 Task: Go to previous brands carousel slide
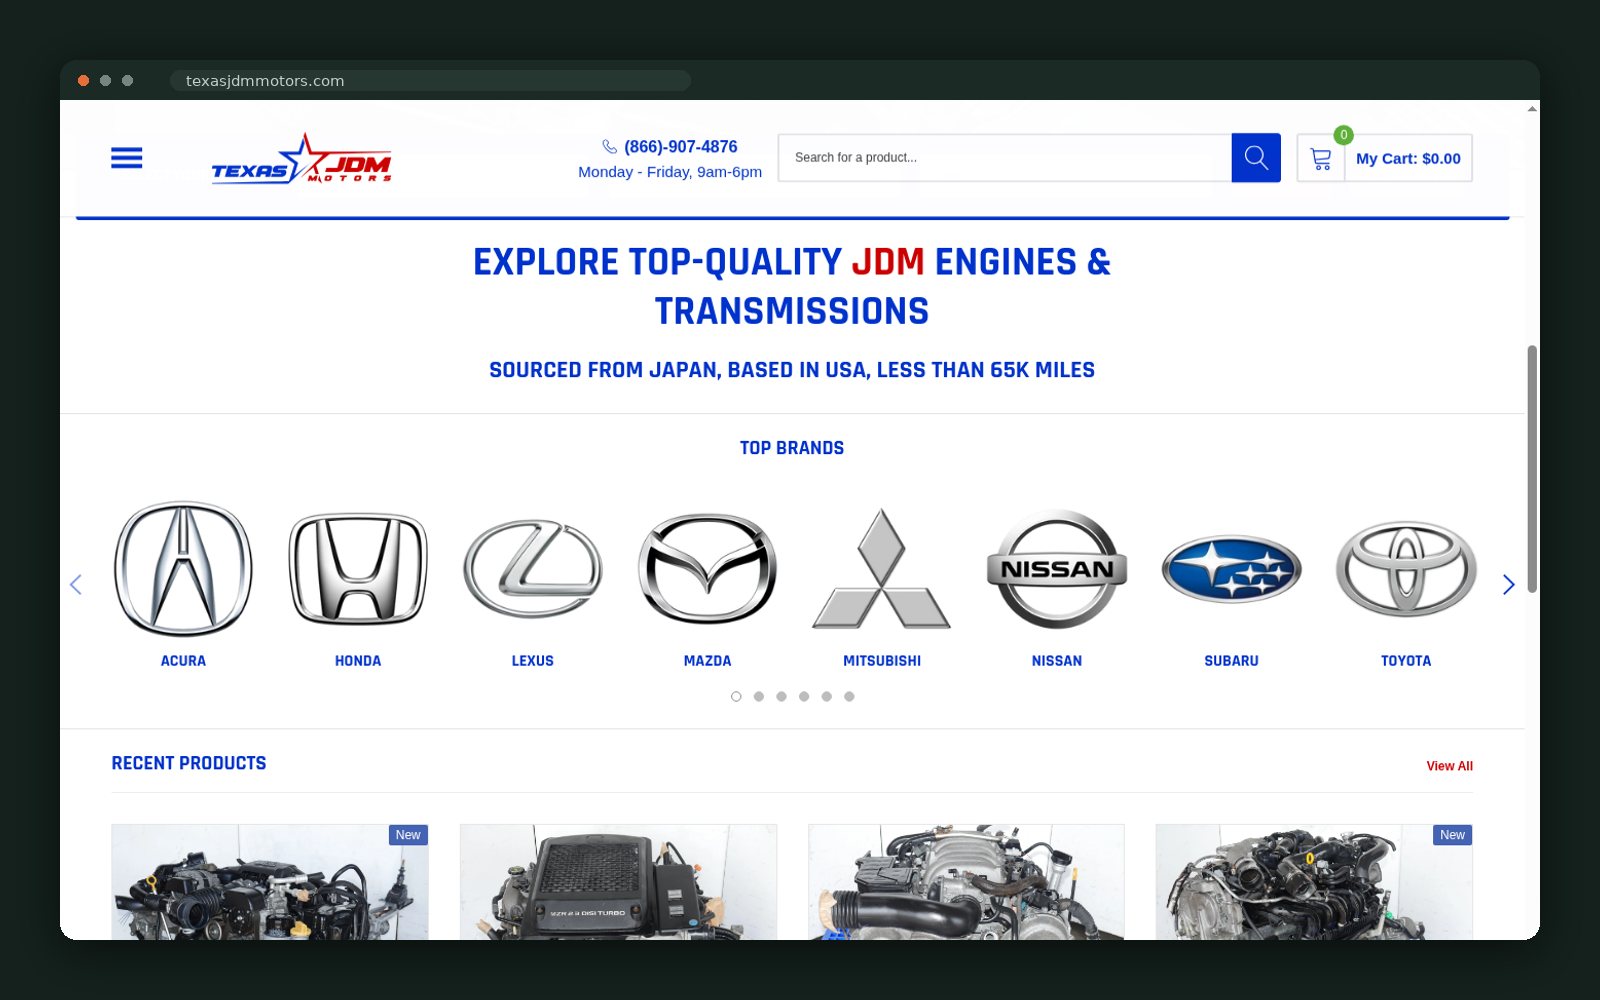pos(75,585)
